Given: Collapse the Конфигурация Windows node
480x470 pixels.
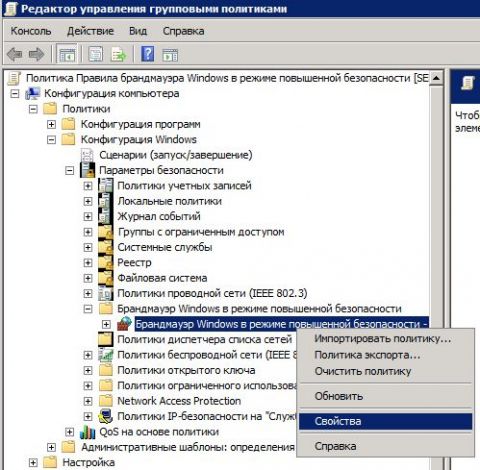Looking at the screenshot, I should [51, 140].
